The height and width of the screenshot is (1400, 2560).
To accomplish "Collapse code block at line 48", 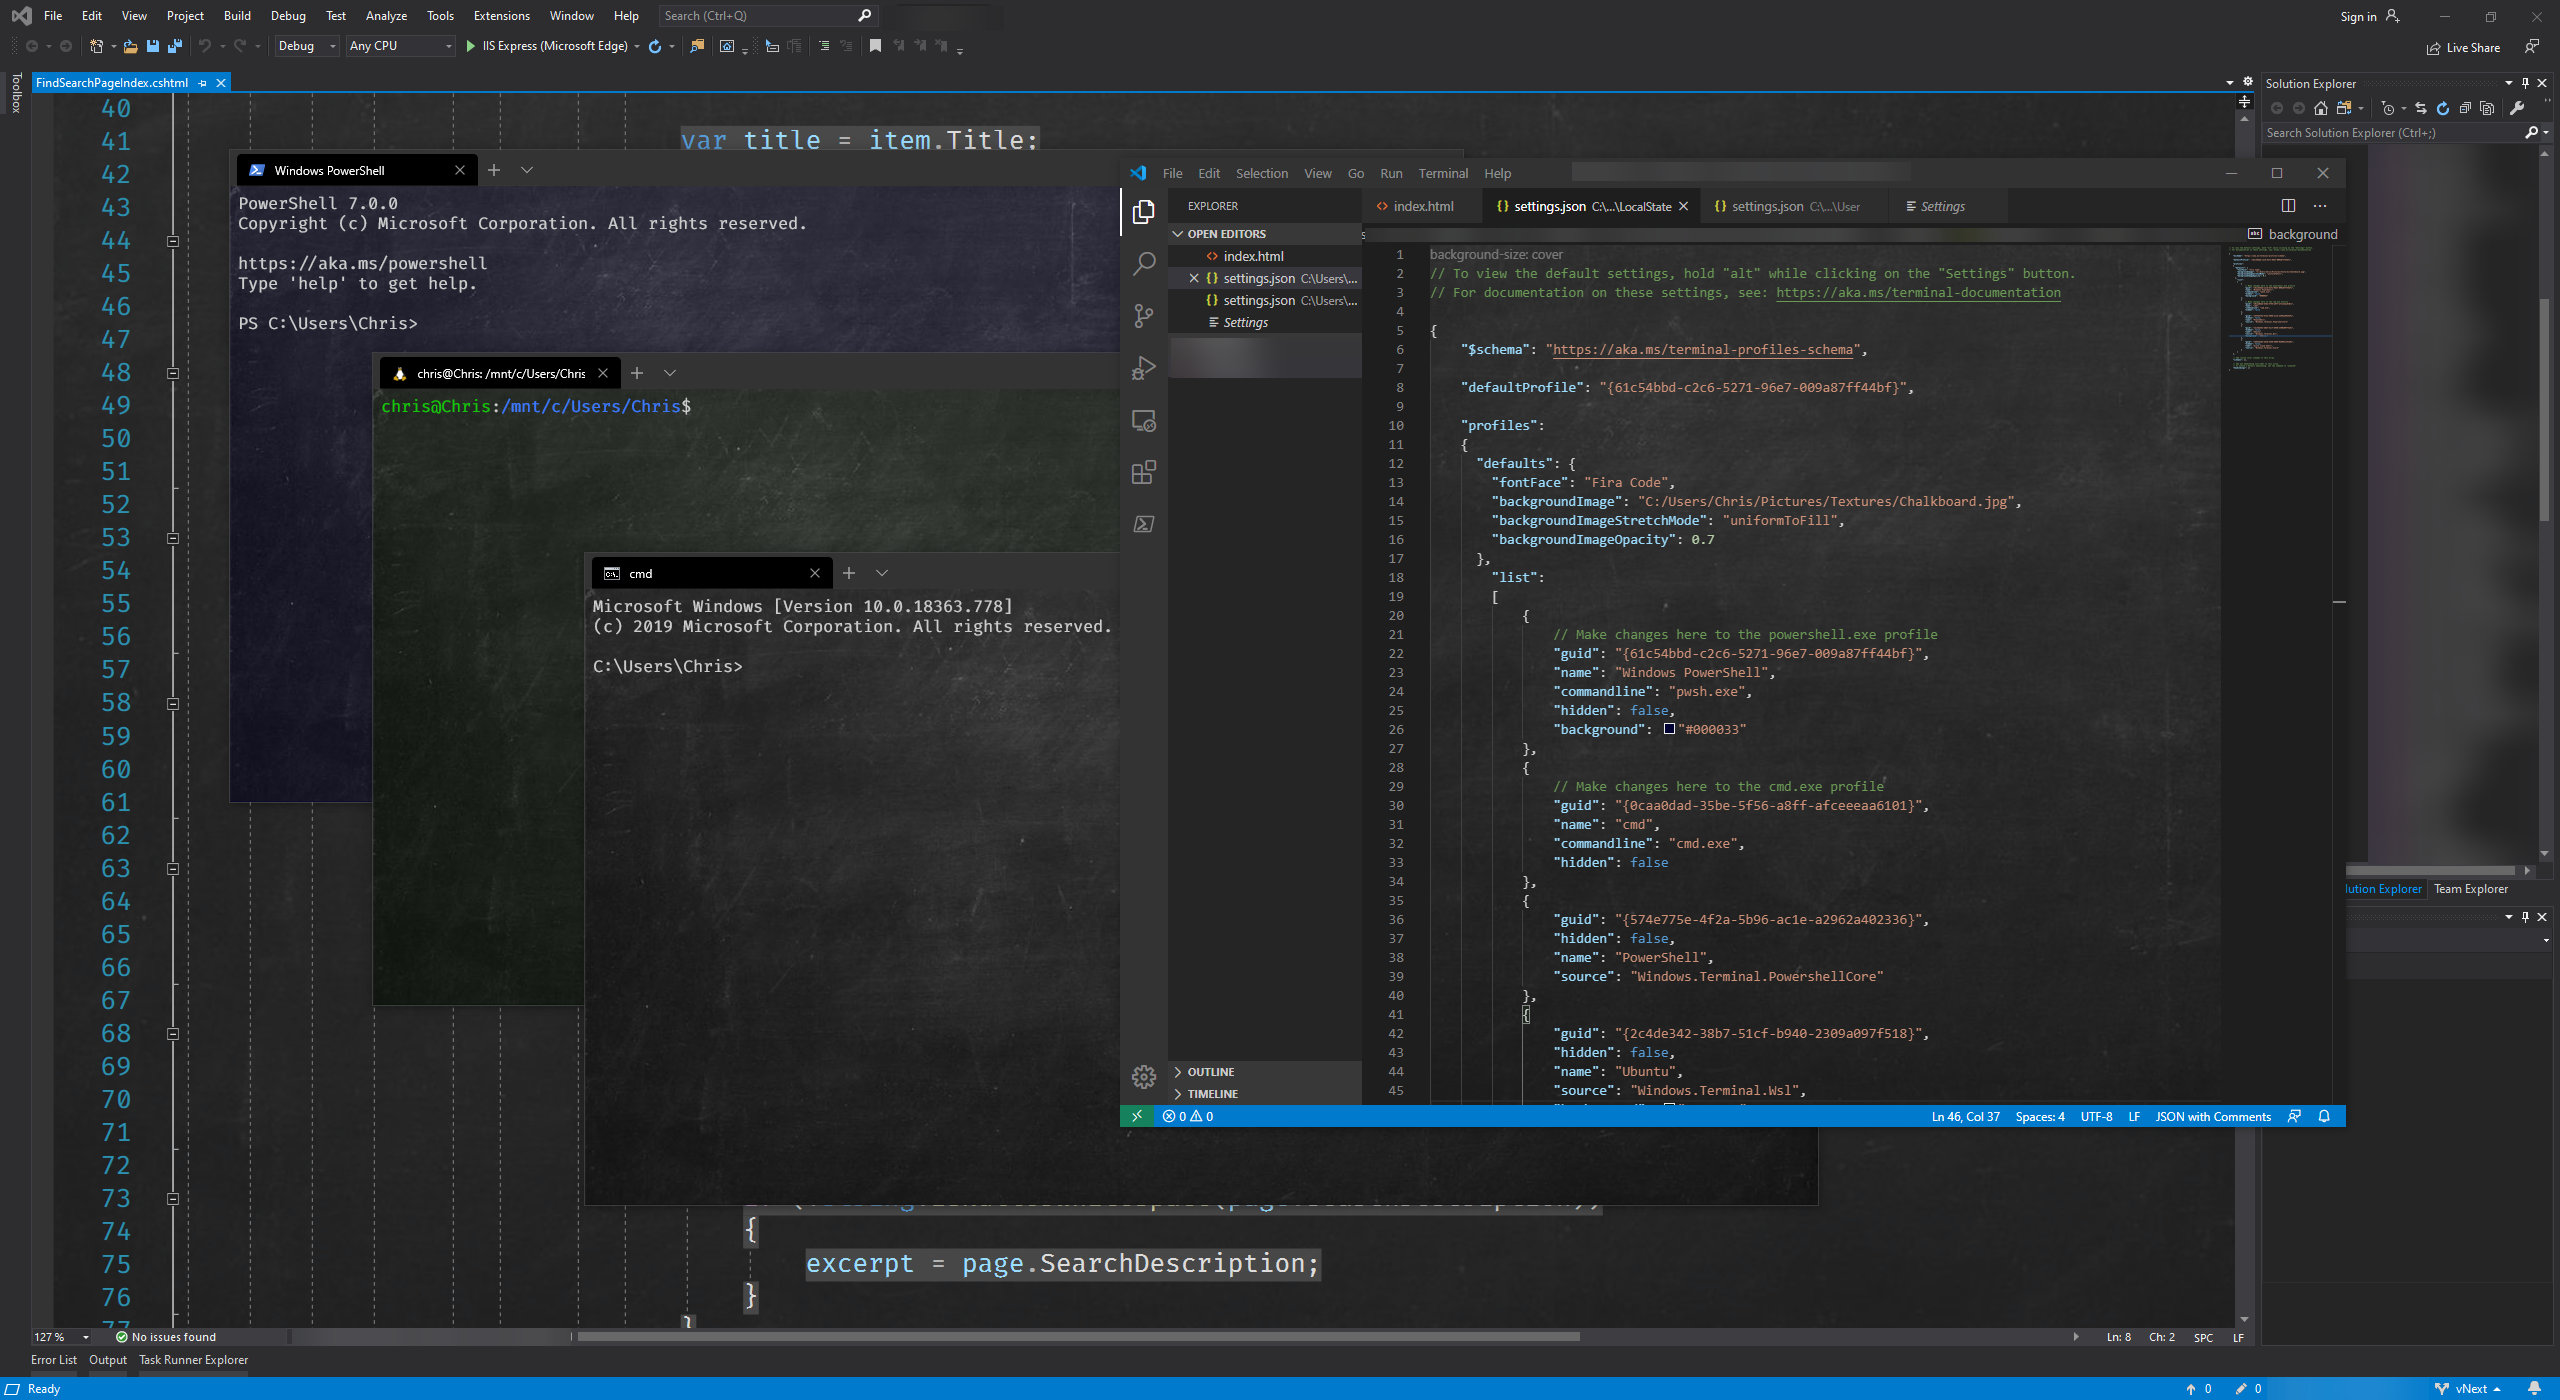I will [x=173, y=373].
